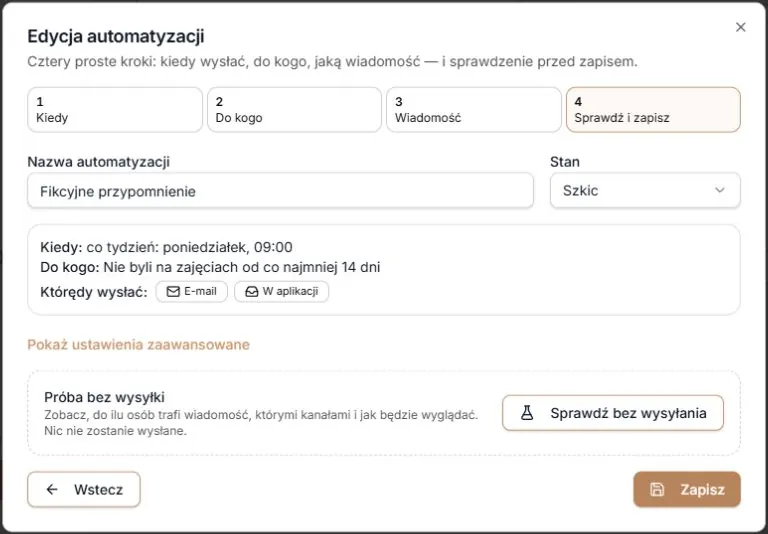Click the E-mail channel chip
This screenshot has width=768, height=534.
pos(192,291)
